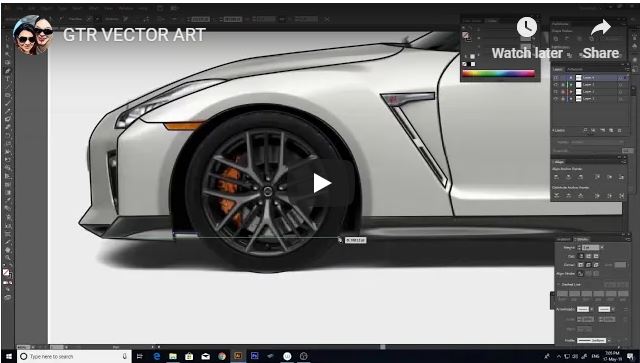Click the Delete Selection trash icon in Layers
The height and width of the screenshot is (363, 640).
pos(620,130)
